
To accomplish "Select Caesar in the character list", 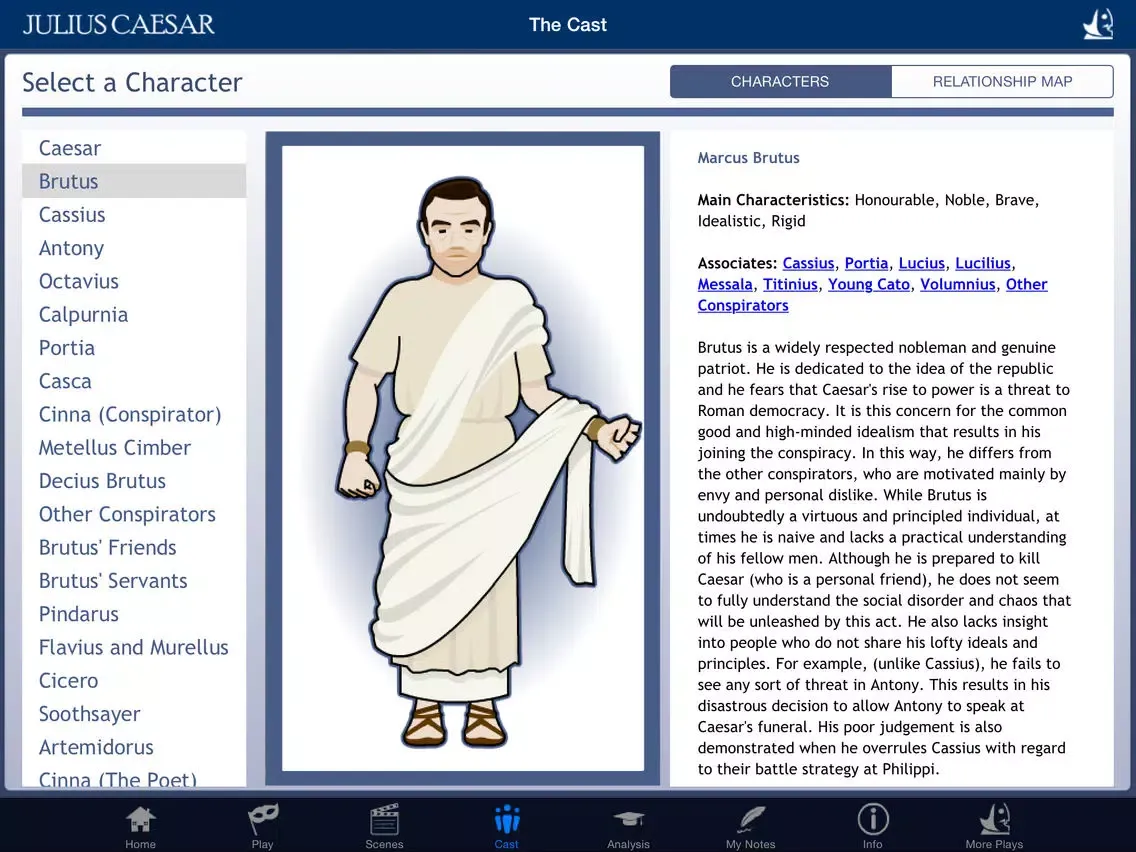I will (x=134, y=148).
